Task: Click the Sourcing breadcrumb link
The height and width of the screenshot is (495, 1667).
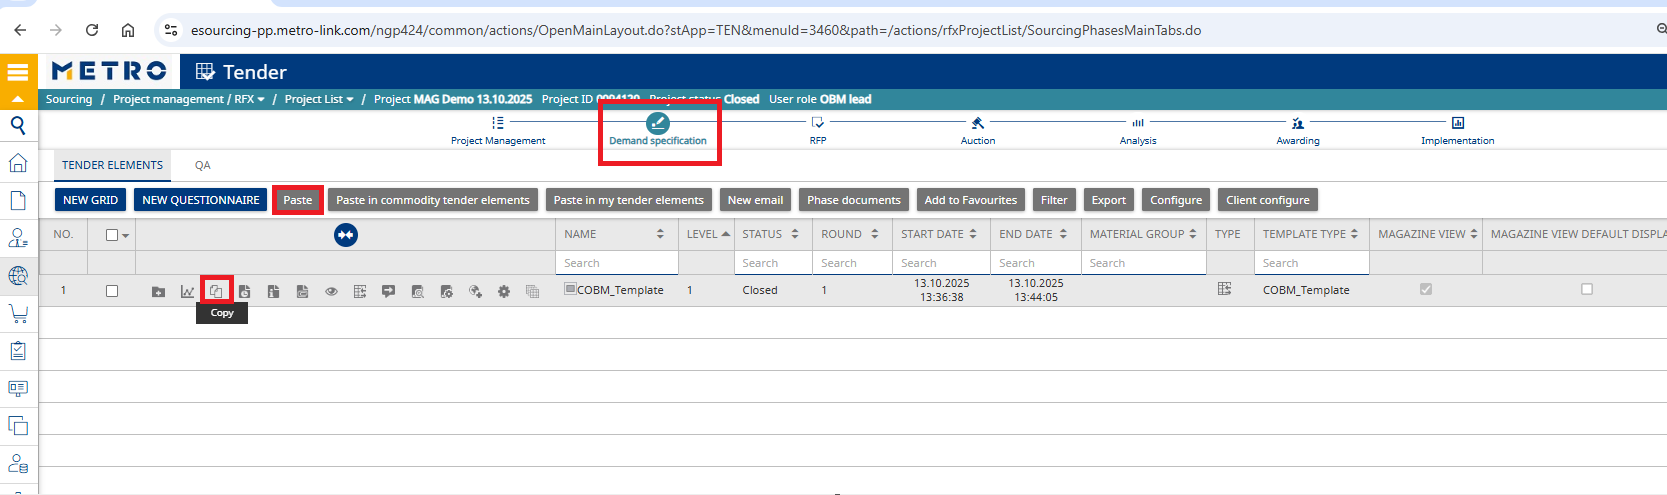Action: (x=69, y=99)
